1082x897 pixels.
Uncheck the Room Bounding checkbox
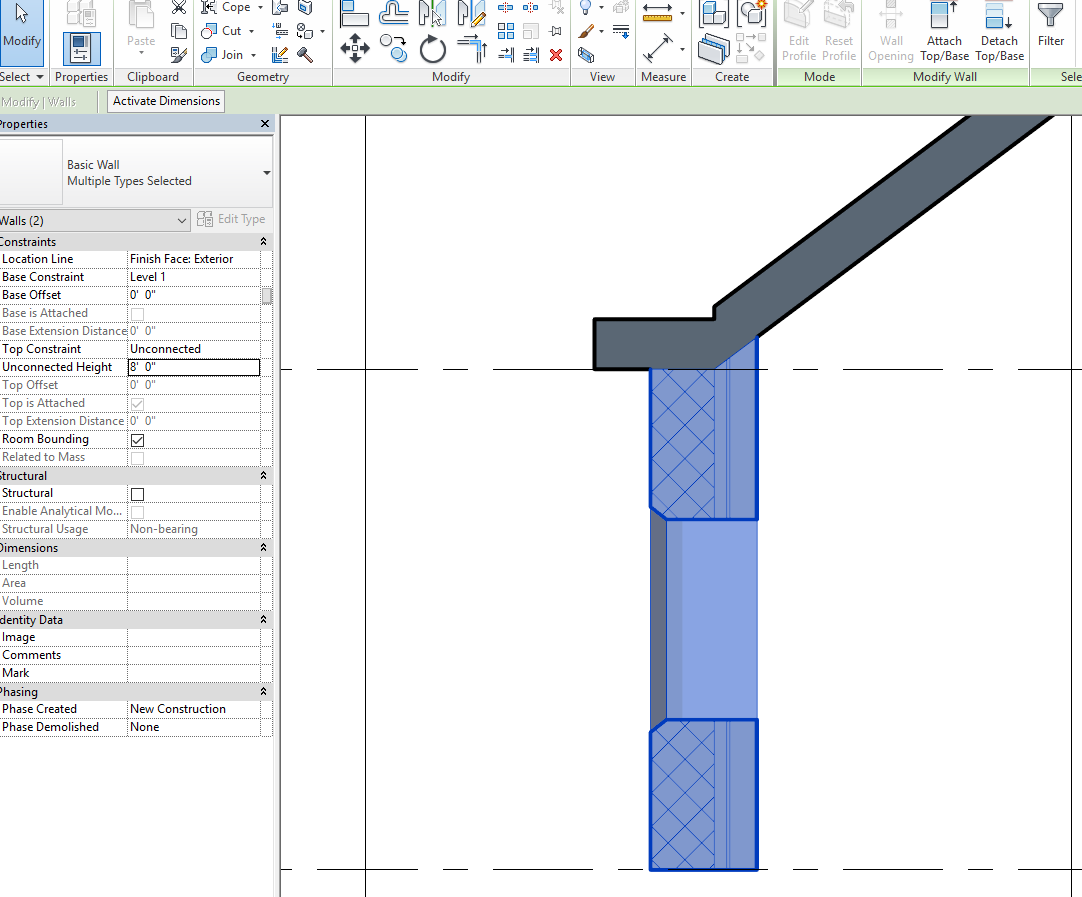pyautogui.click(x=137, y=440)
